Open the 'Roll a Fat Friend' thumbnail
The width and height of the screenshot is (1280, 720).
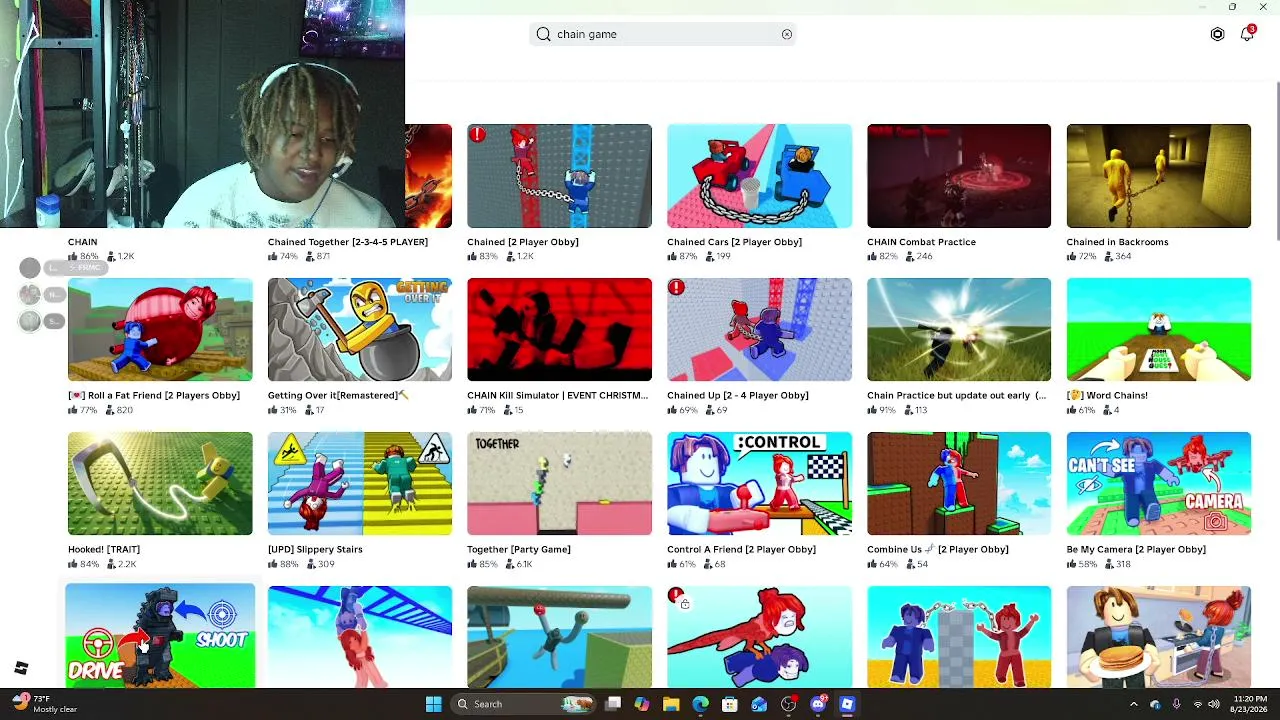coord(160,330)
